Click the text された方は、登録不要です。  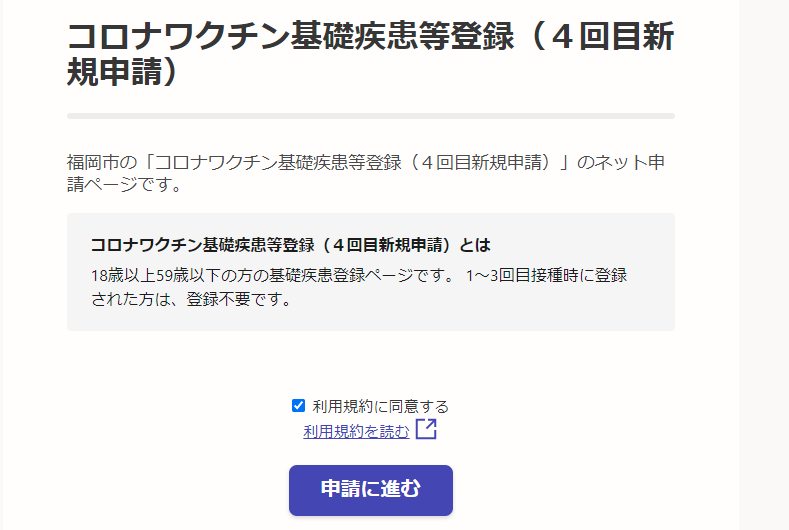(x=191, y=299)
